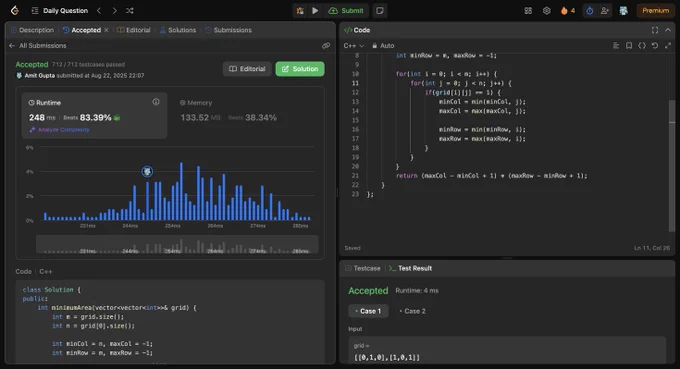Viewport: 680px width, 369px height.
Task: Open the layout grid icon
Action: (528, 10)
